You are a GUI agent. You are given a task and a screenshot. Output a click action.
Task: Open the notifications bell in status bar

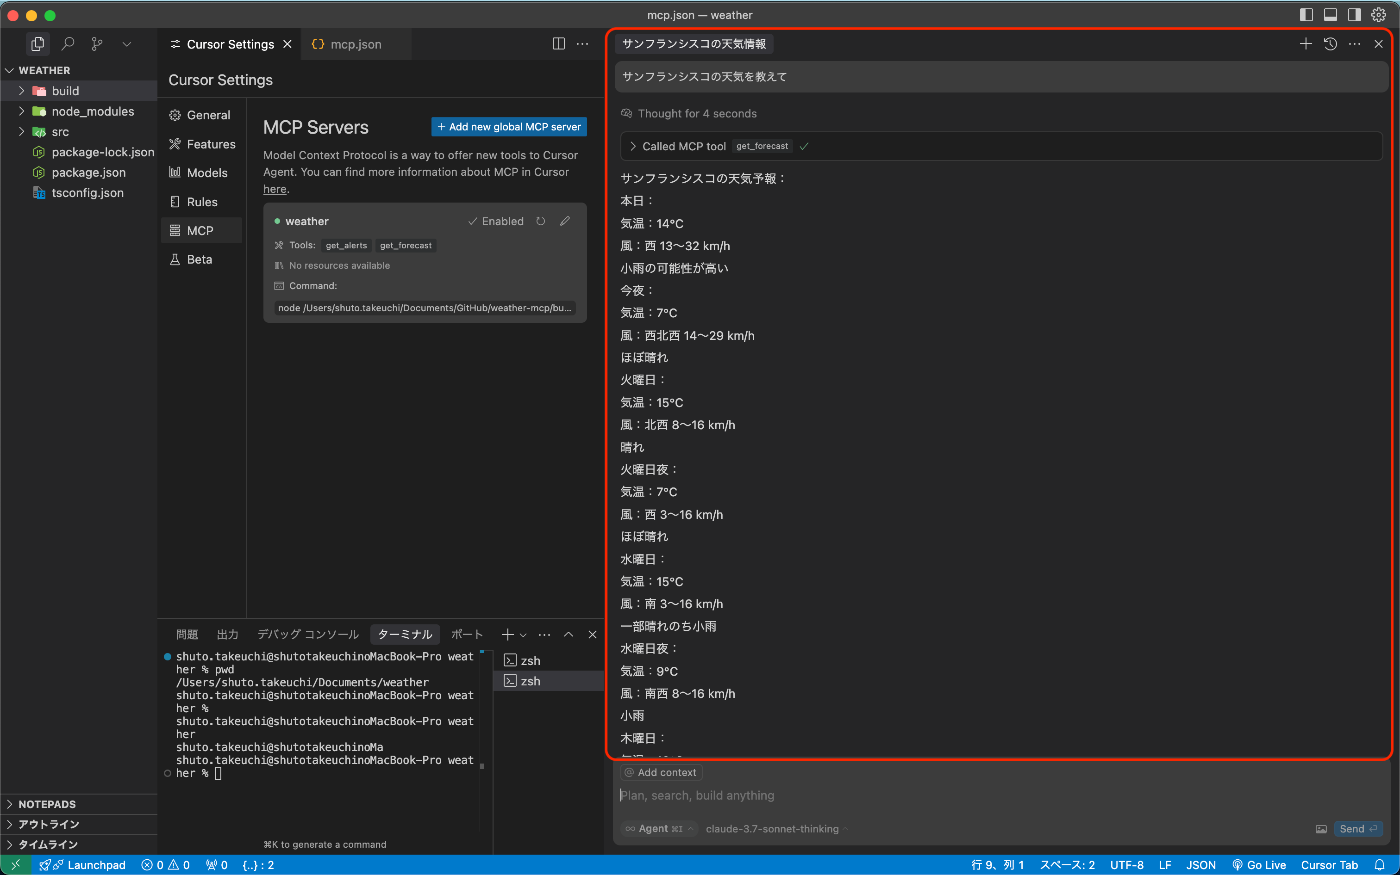click(1380, 865)
